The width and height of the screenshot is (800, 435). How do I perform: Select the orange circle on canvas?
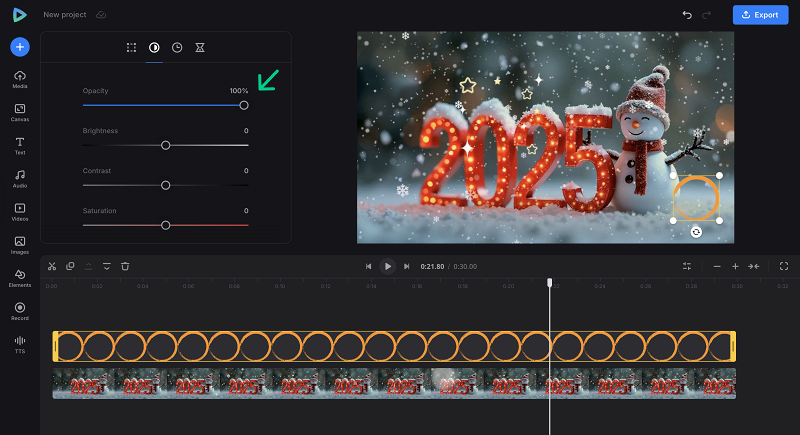(x=696, y=198)
